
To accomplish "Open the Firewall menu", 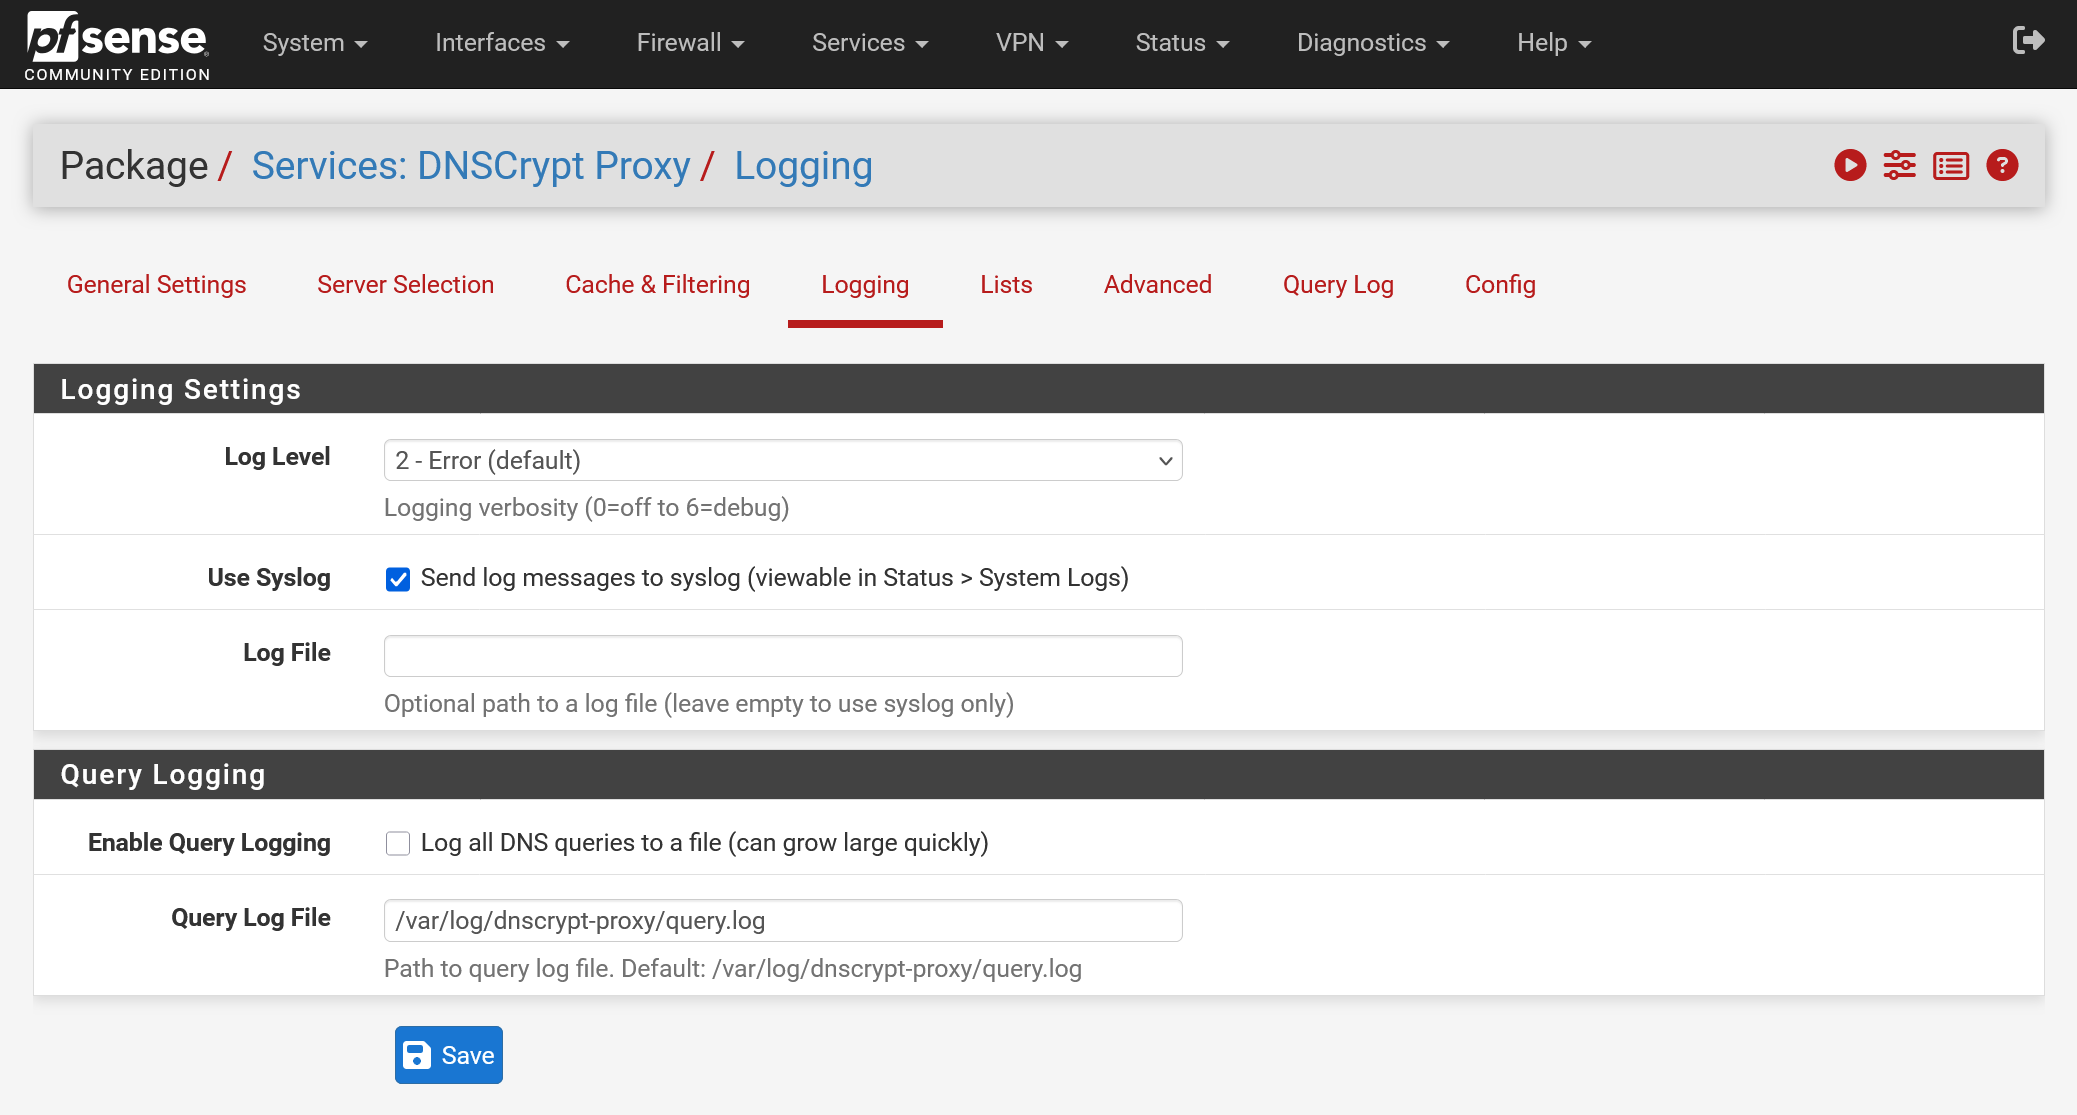I will point(690,43).
